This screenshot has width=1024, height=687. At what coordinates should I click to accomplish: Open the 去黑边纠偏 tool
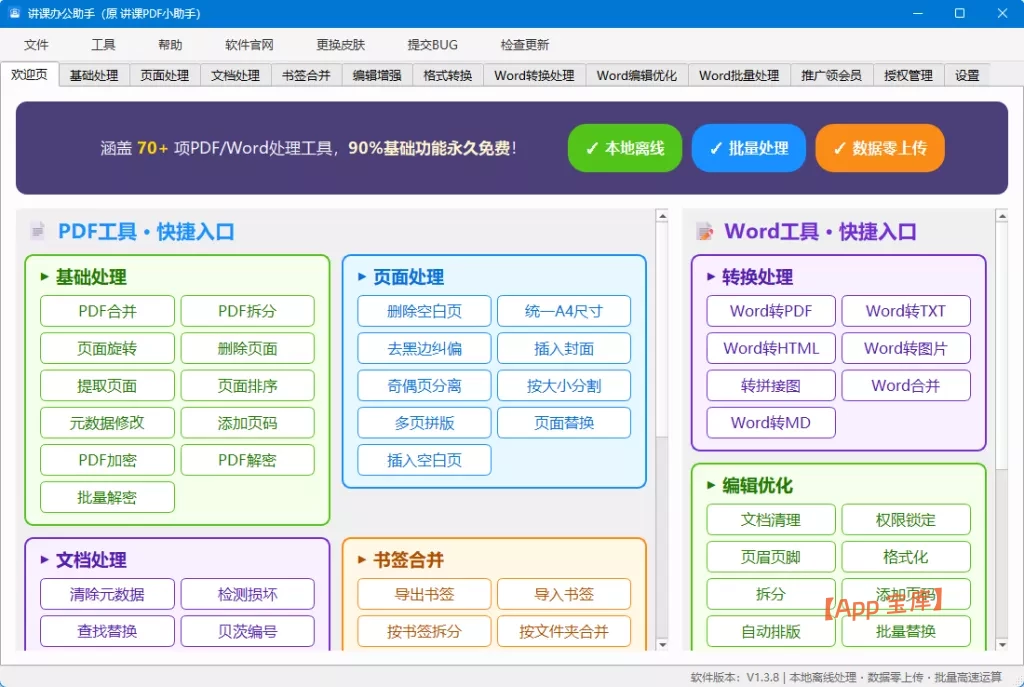[424, 348]
